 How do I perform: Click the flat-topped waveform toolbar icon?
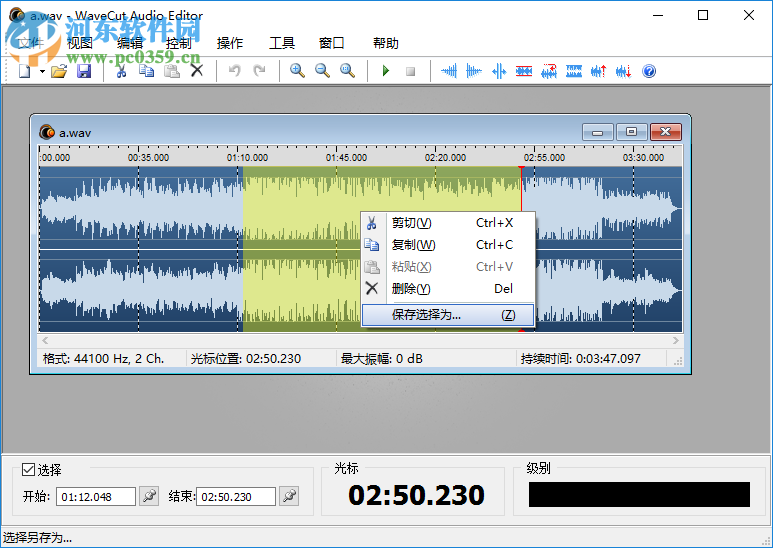coord(574,71)
